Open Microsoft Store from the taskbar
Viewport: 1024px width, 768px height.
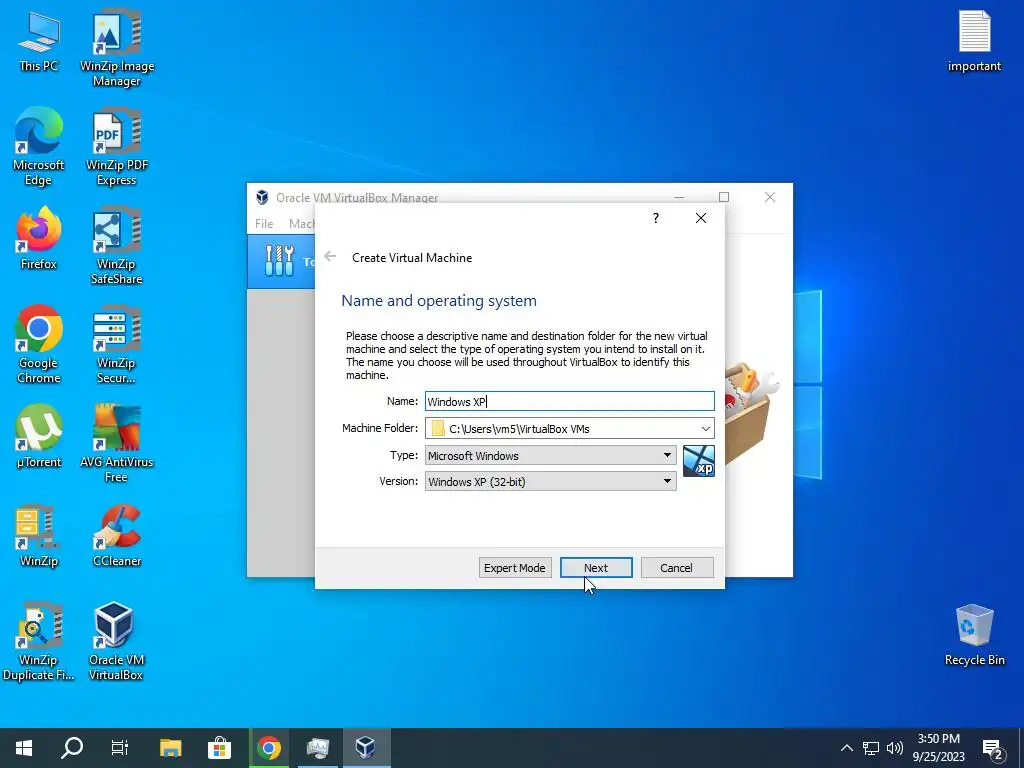(219, 748)
